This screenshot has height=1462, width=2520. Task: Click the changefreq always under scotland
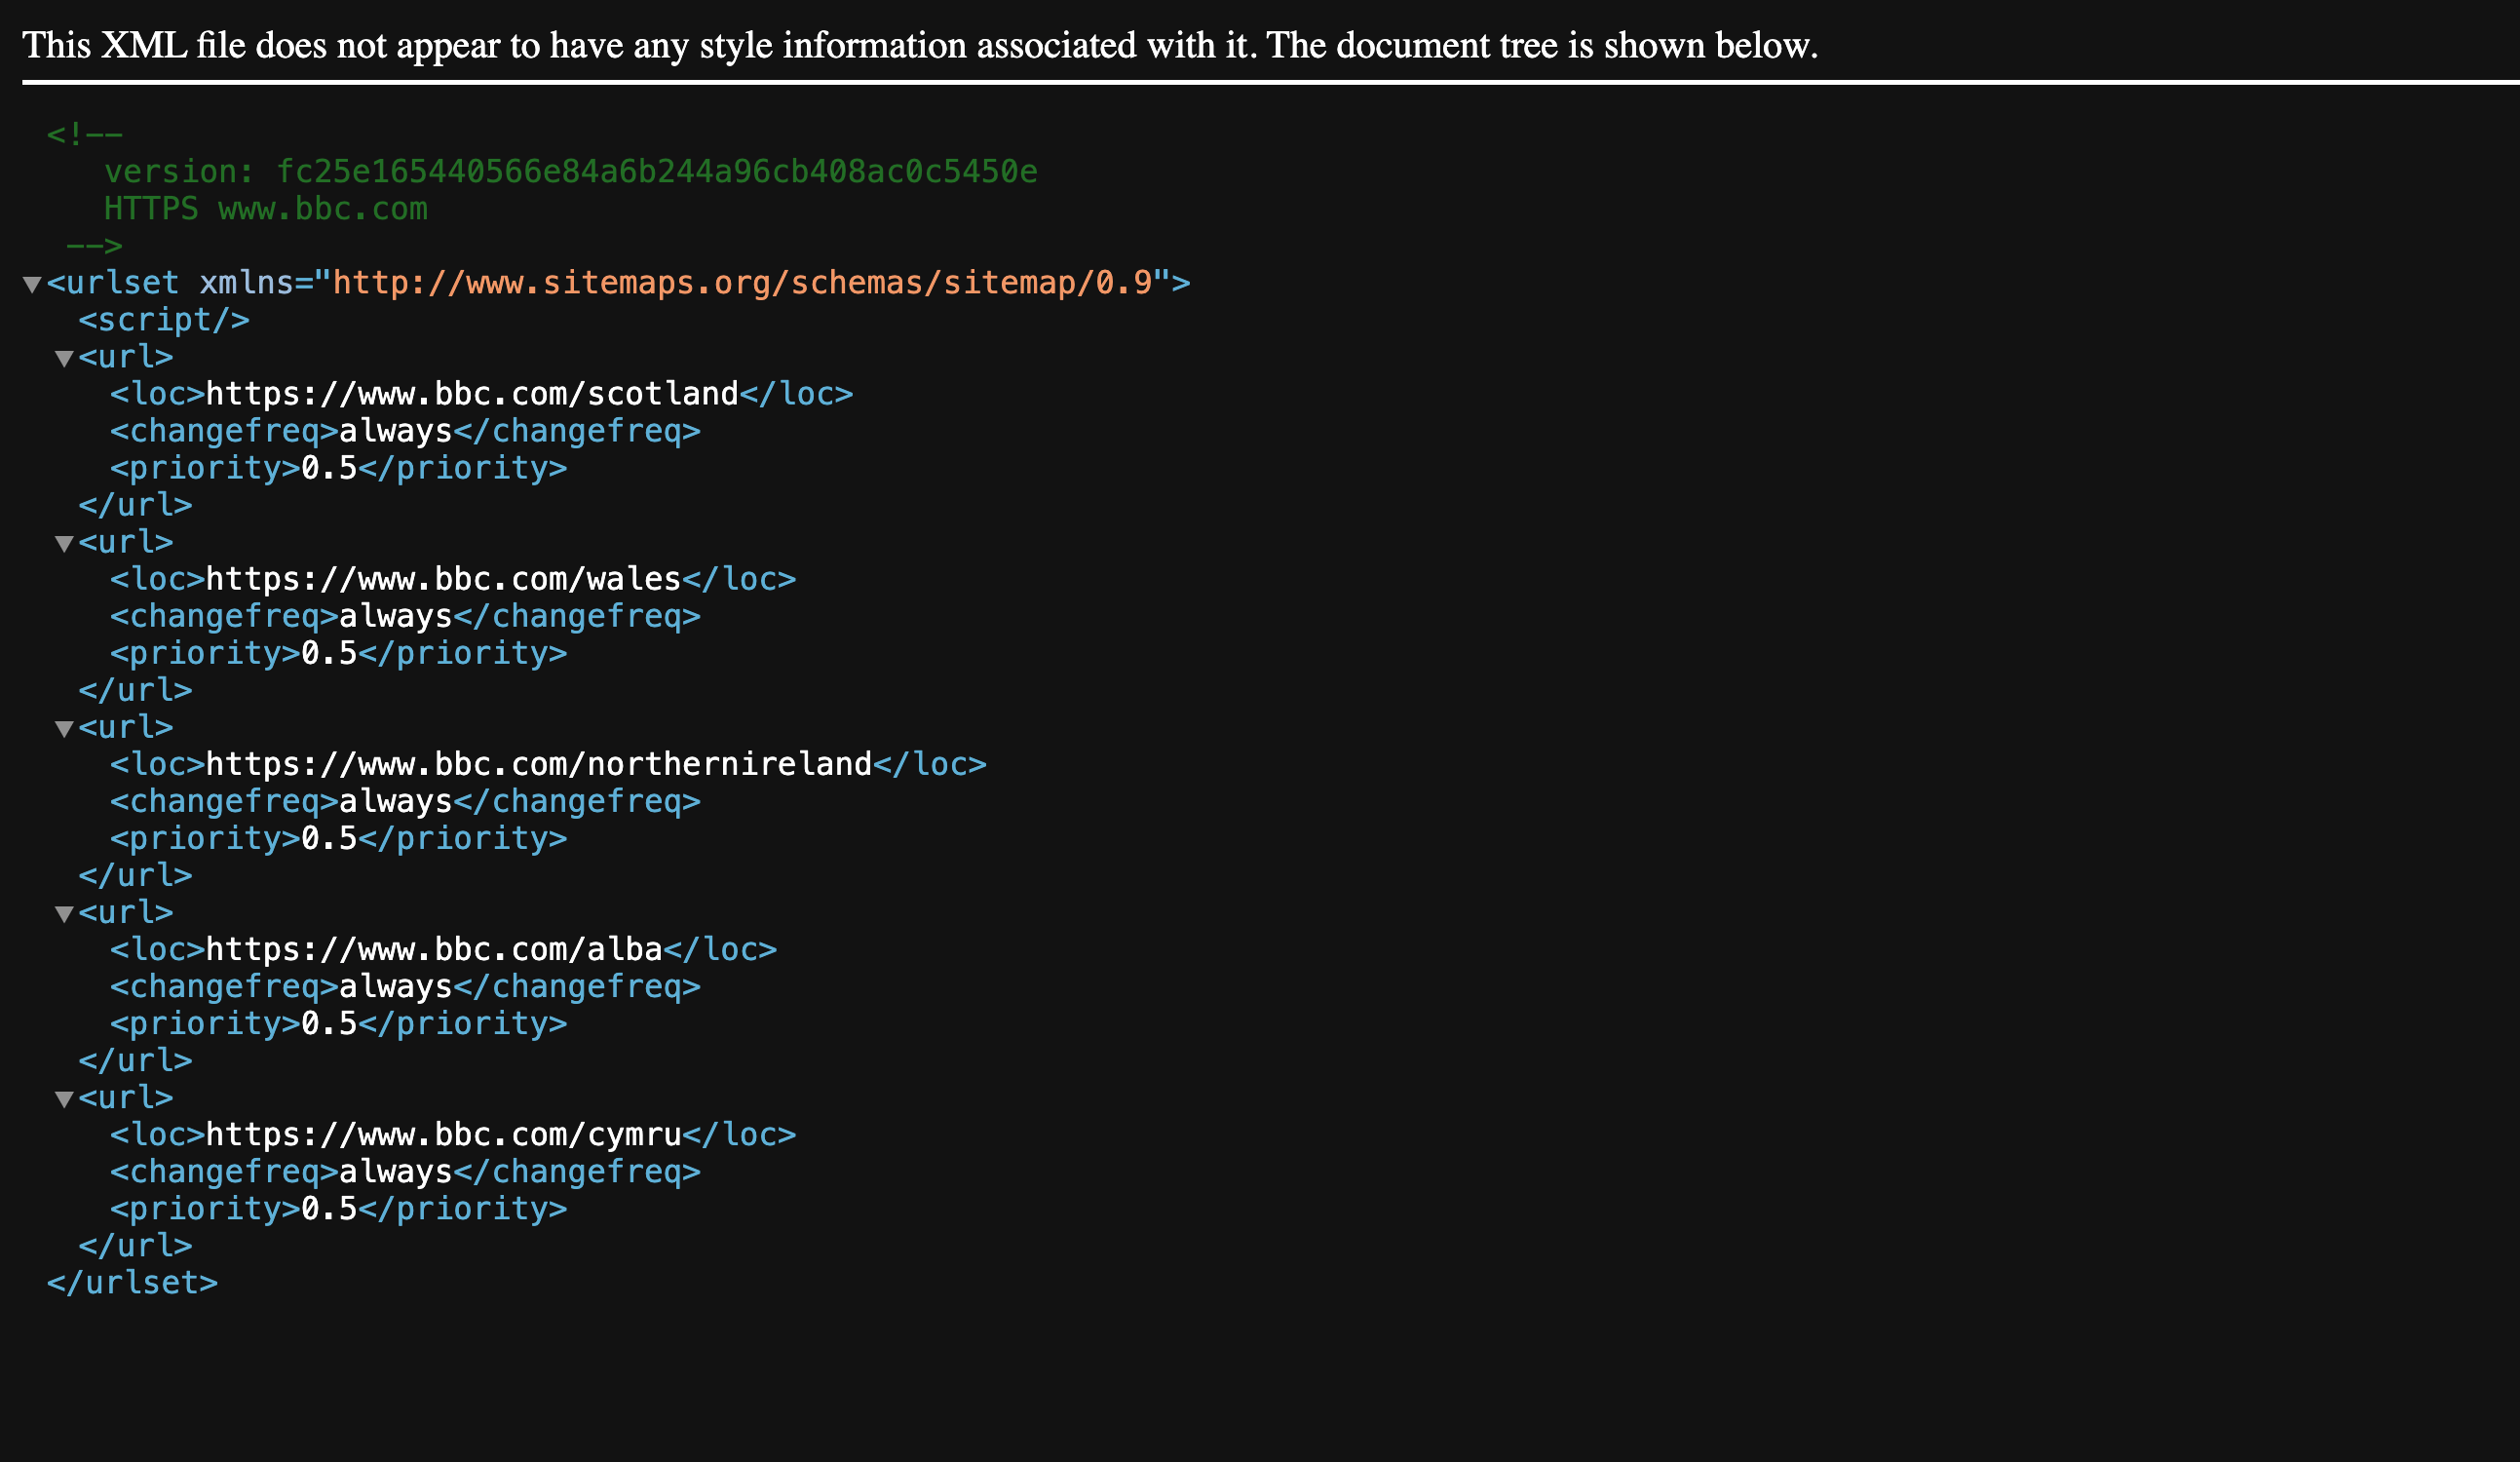coord(396,431)
